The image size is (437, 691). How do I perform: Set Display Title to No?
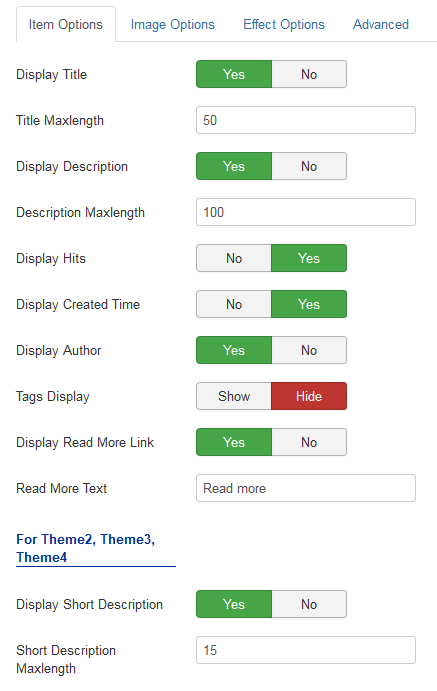coord(309,74)
